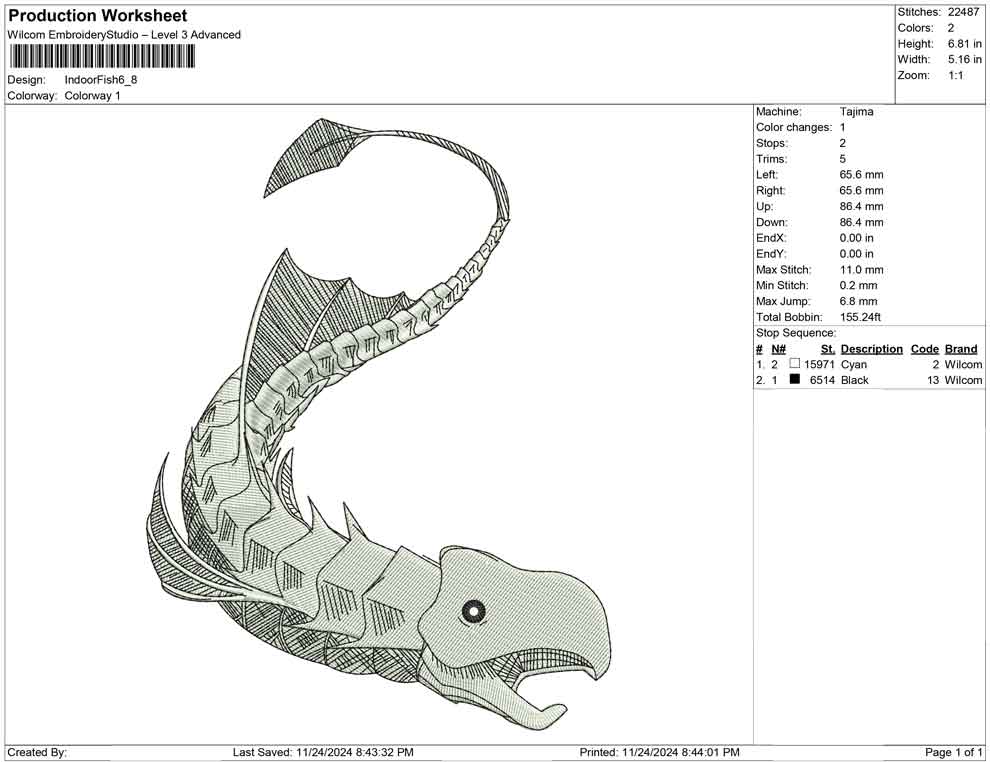This screenshot has width=990, height=762.
Task: Click the Production Worksheet title
Action: 98,16
